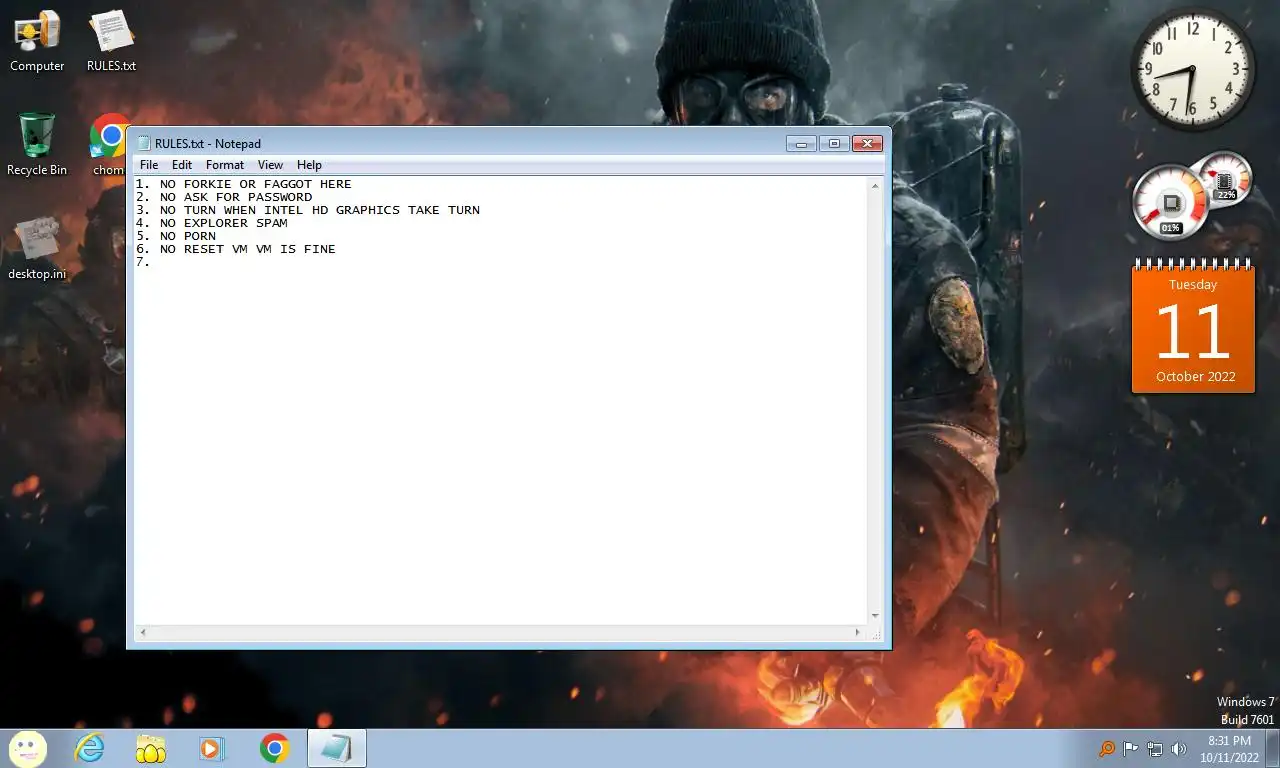This screenshot has height=768, width=1280.
Task: Click the line 'NO TURN WHEN INTEL HD GRAPHICS TAKE TURN'
Action: [320, 210]
